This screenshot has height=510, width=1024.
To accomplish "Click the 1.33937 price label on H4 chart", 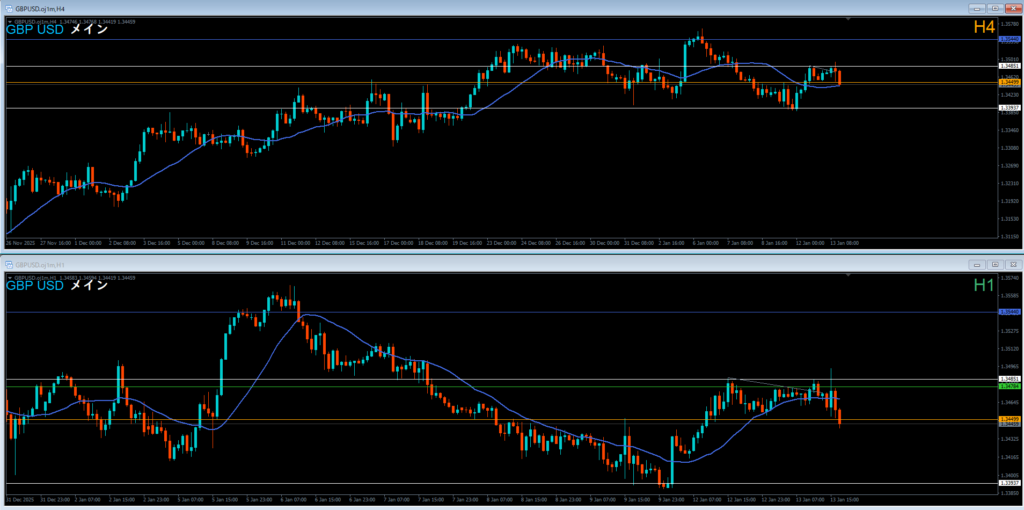I will [1008, 107].
